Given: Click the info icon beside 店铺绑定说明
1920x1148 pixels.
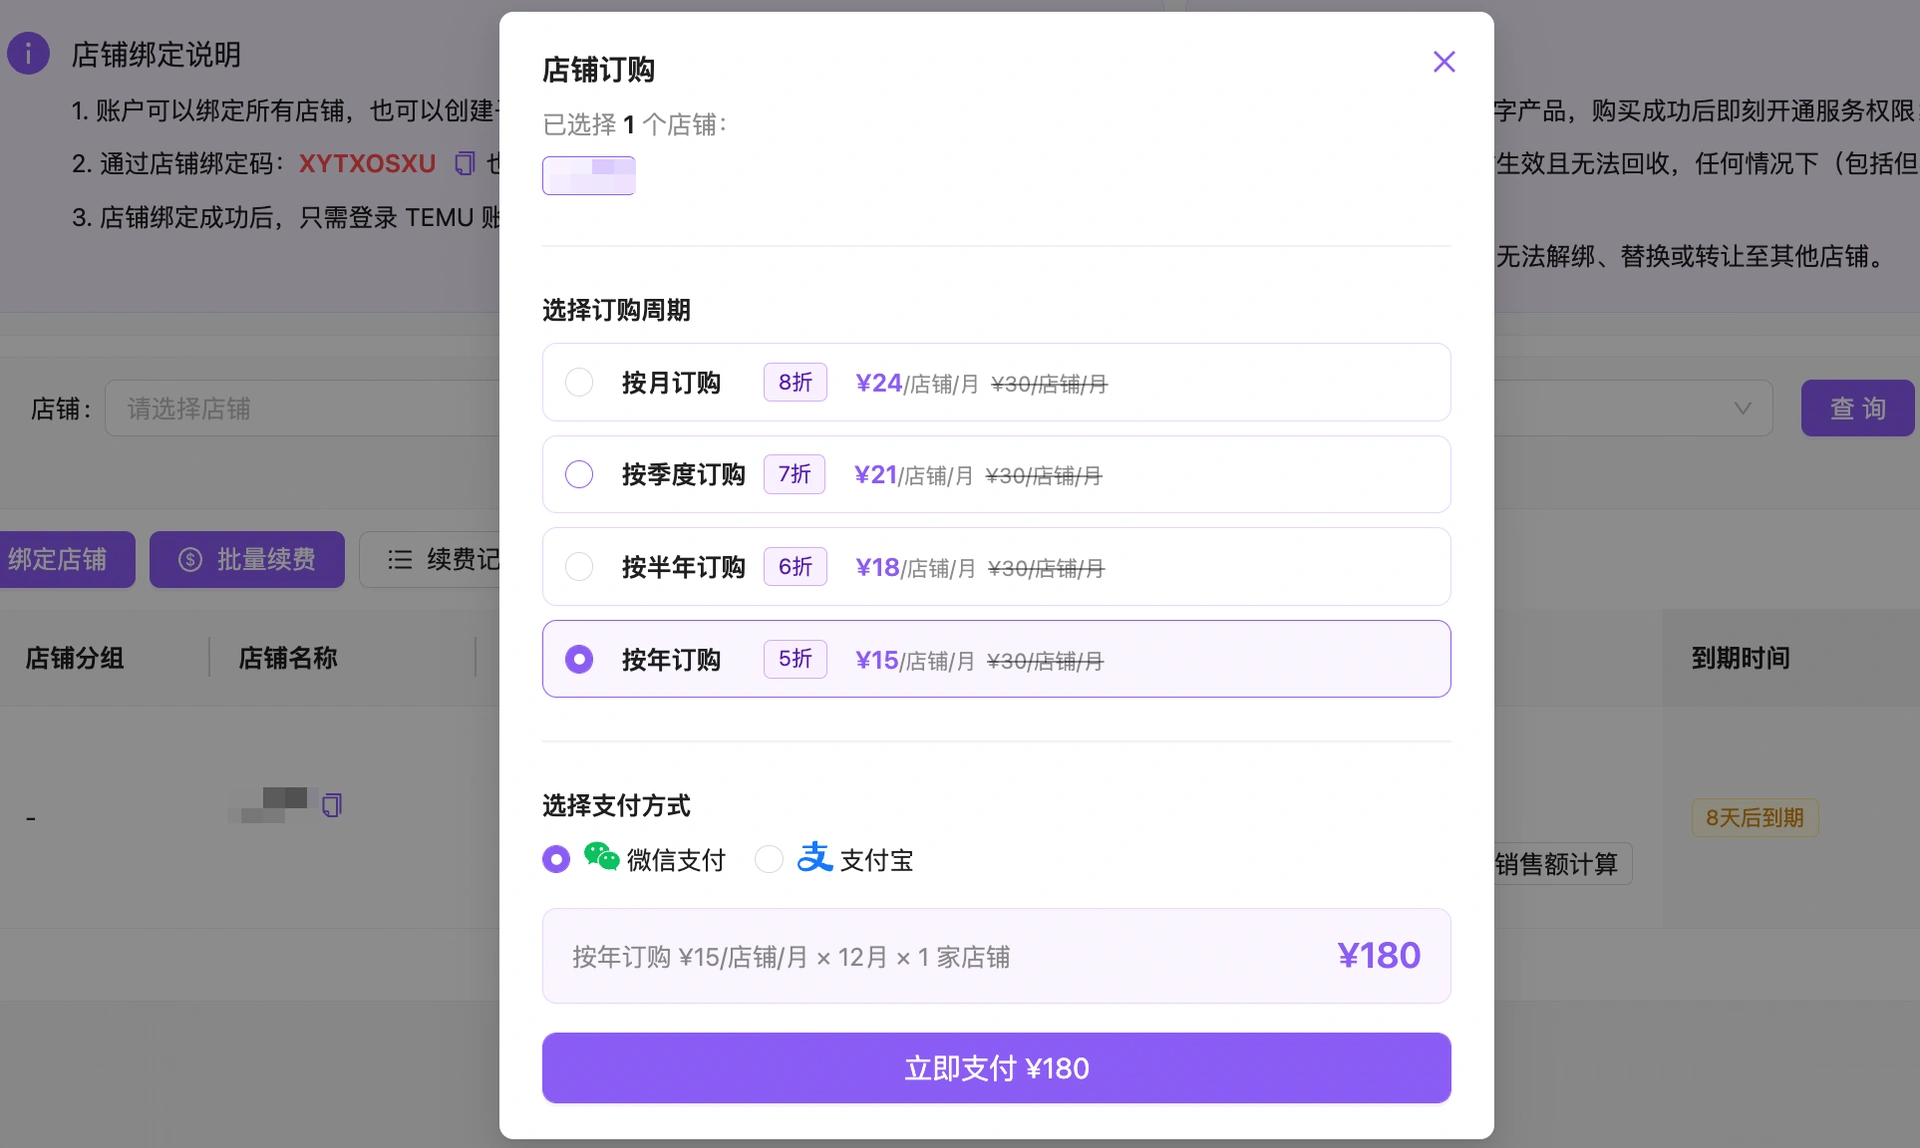Looking at the screenshot, I should [28, 53].
